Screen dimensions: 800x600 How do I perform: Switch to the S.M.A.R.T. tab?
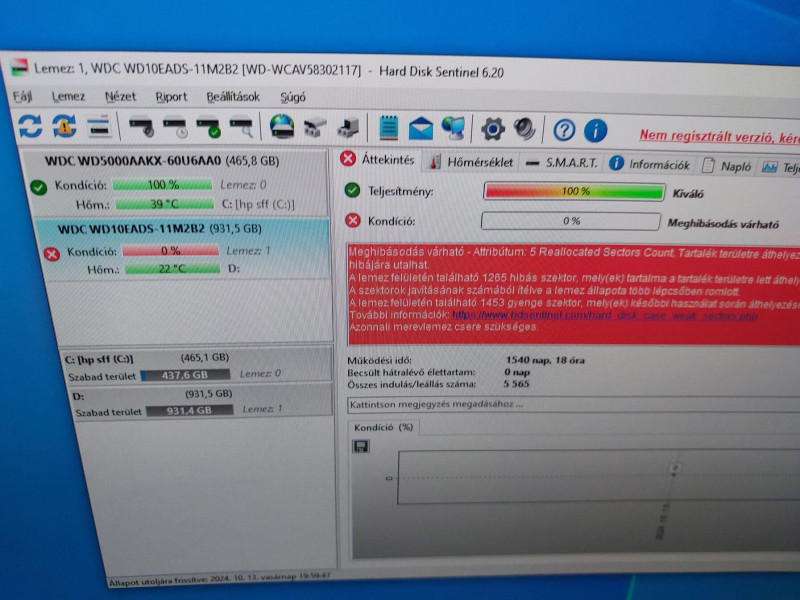tap(561, 163)
